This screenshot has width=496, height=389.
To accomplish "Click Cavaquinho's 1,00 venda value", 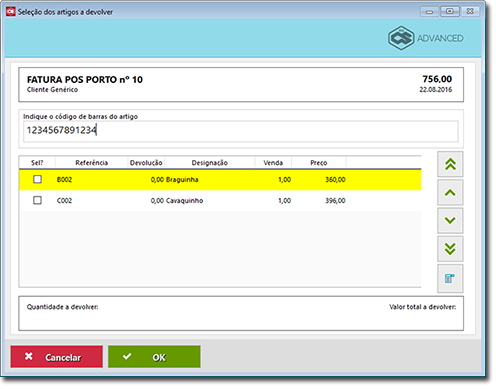I will point(284,201).
